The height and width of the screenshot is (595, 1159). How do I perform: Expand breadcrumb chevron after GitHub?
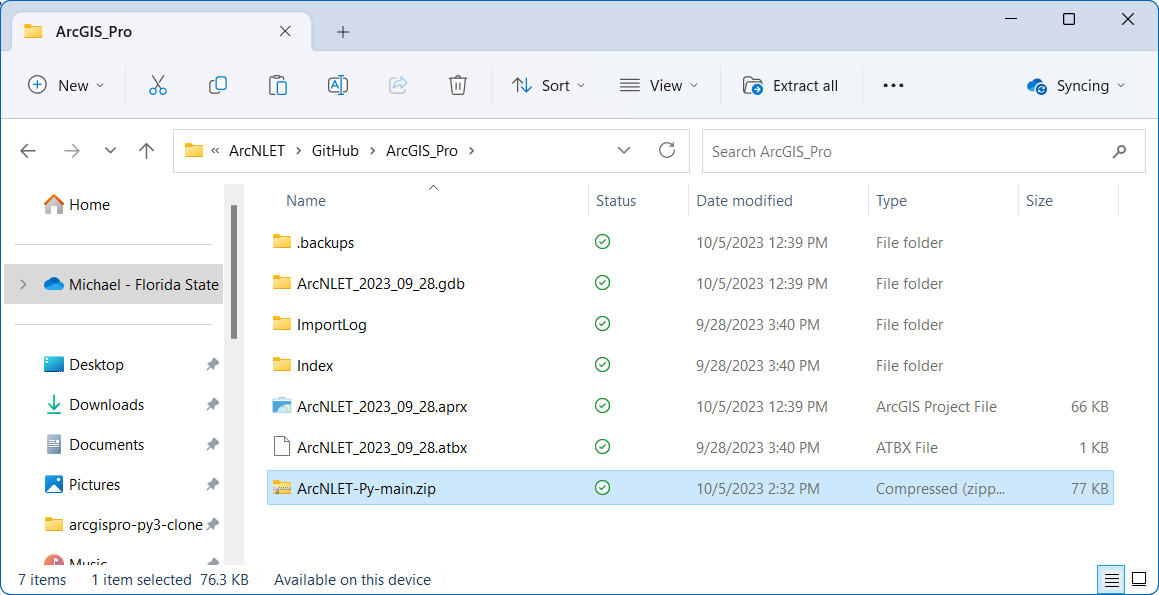(373, 152)
